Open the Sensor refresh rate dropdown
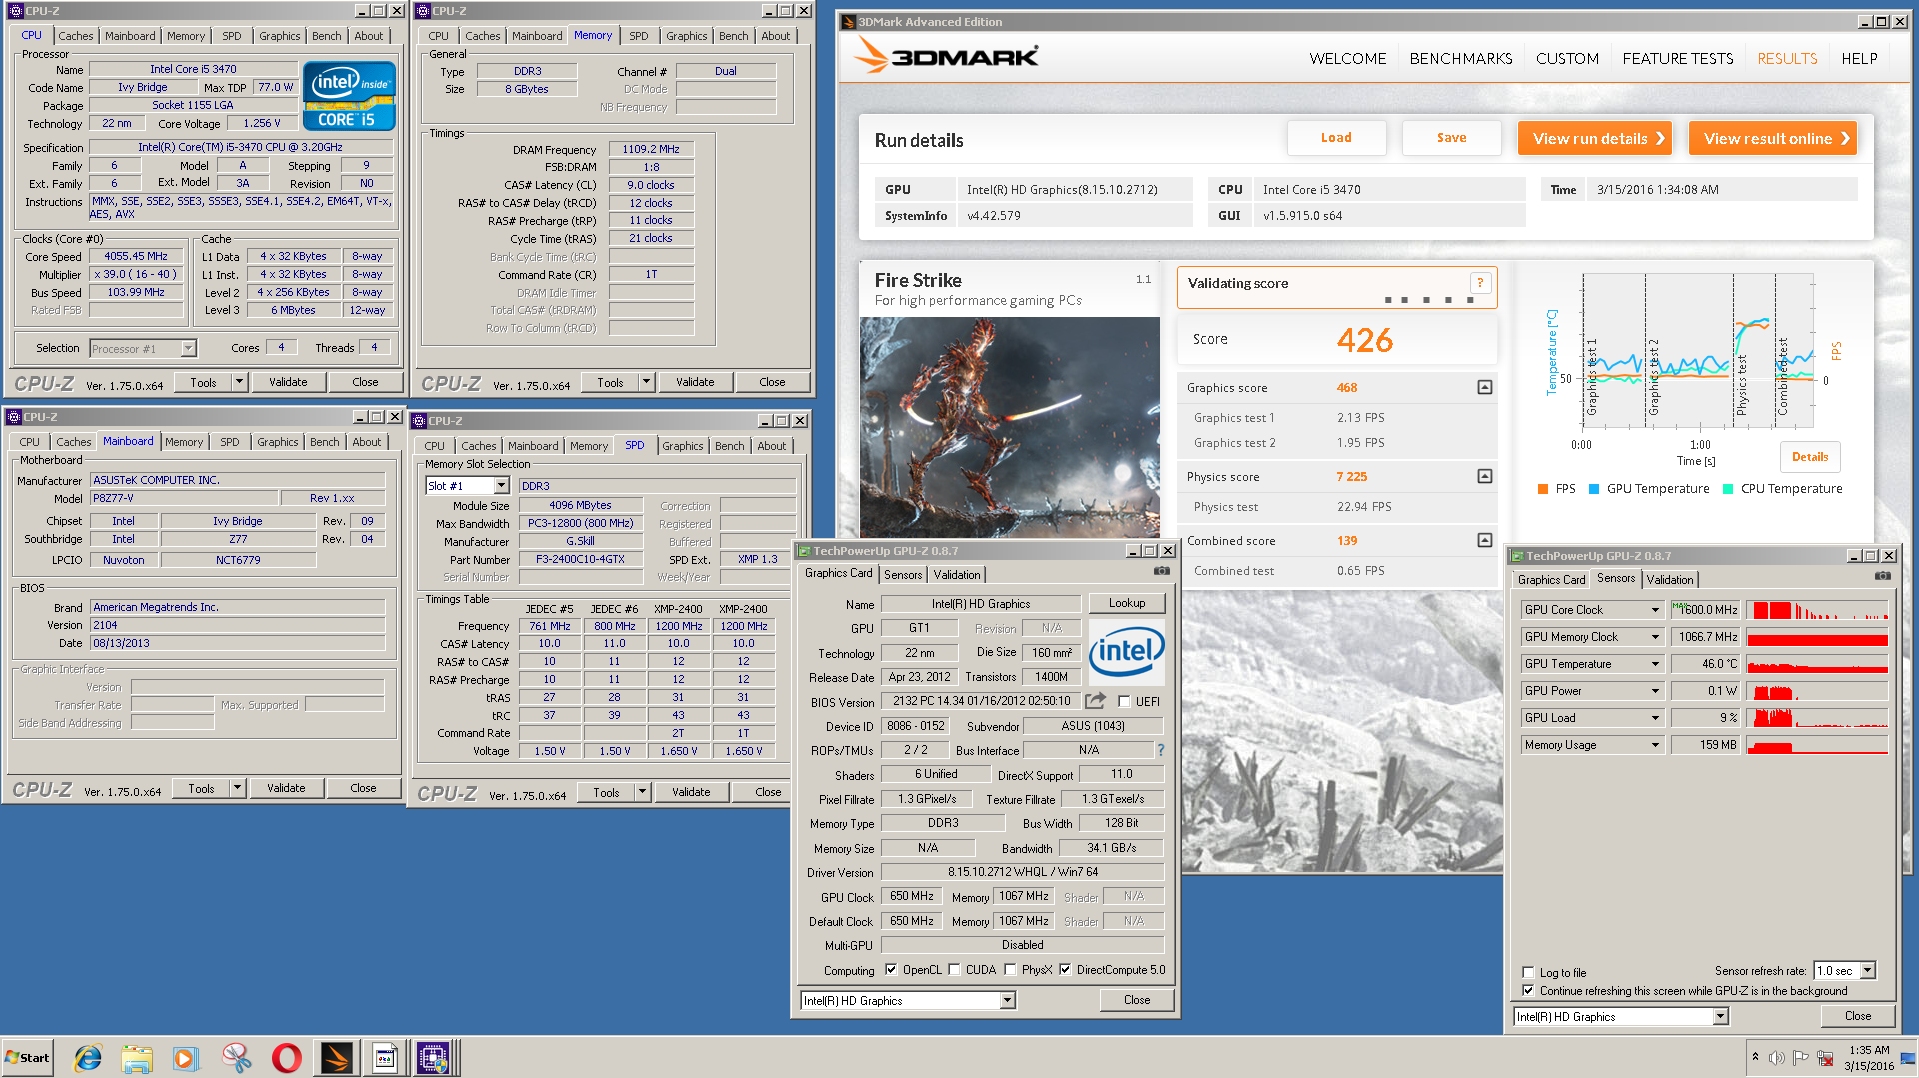The width and height of the screenshot is (1919, 1078). [x=1867, y=971]
